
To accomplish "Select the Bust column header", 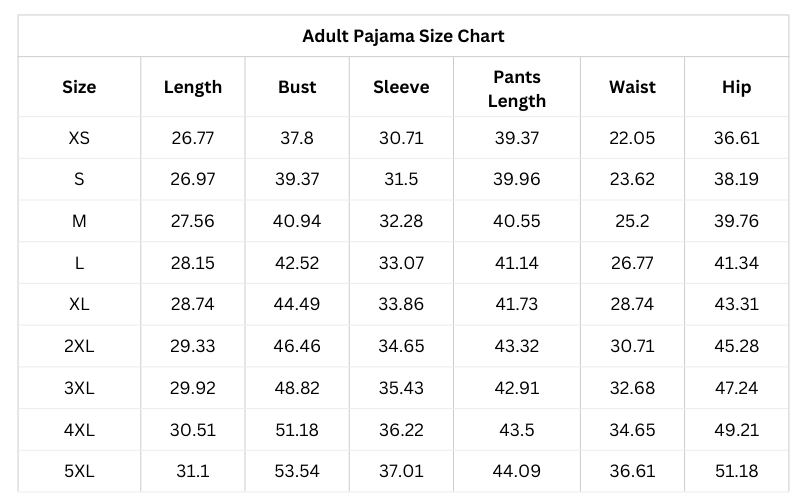I will pyautogui.click(x=297, y=87).
